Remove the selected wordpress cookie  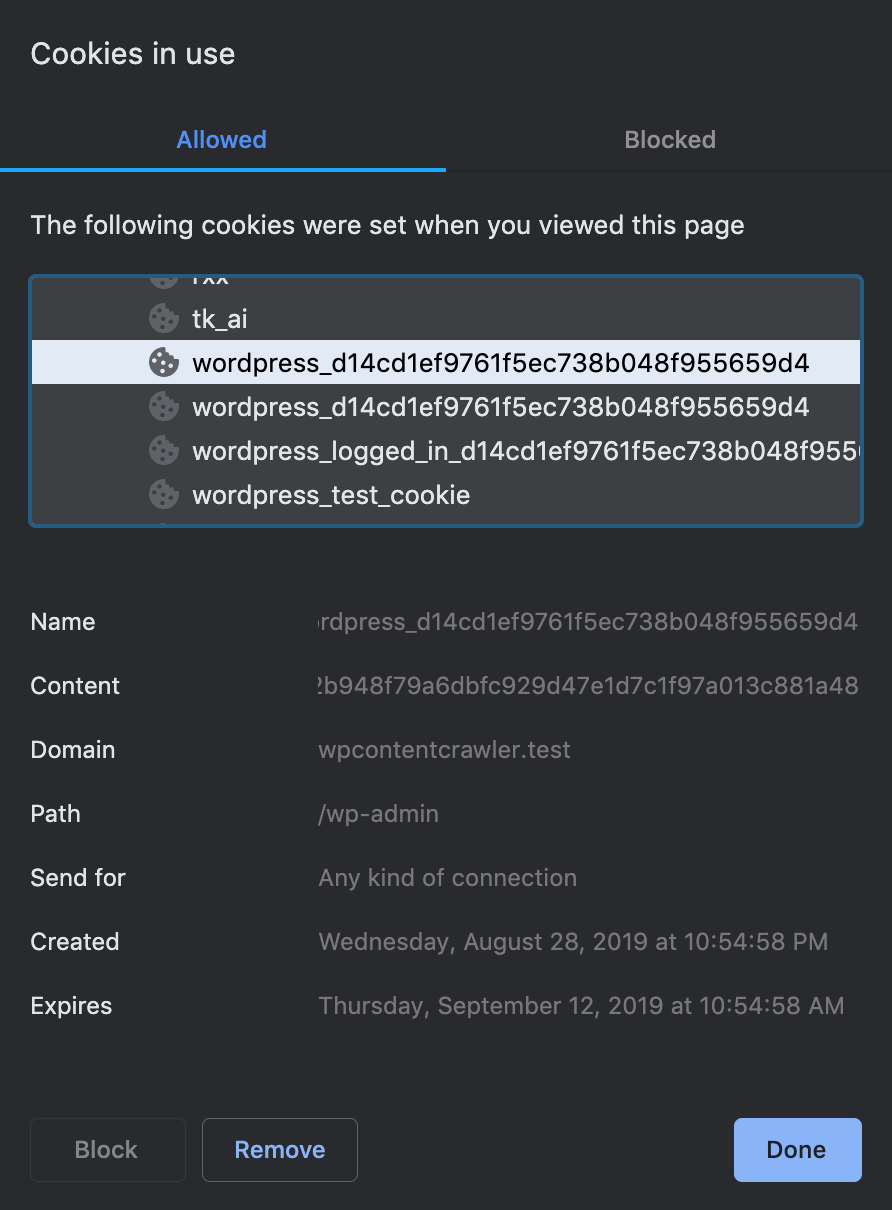tap(279, 1149)
